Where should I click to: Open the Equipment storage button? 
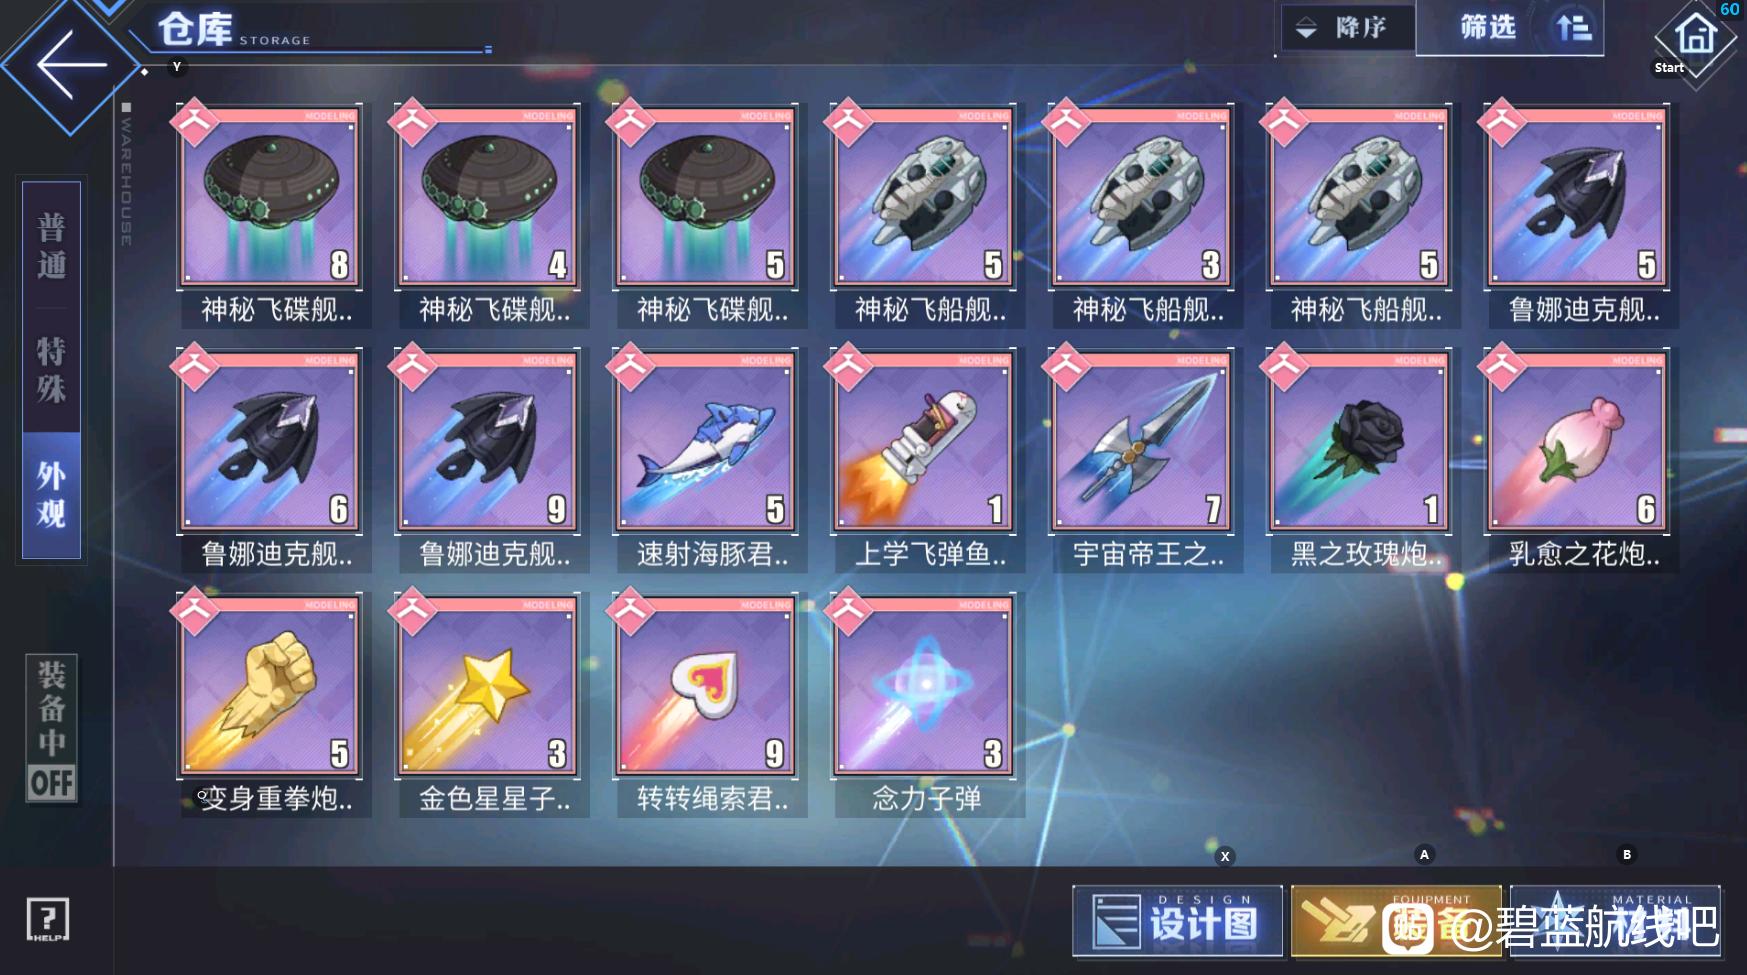(x=1396, y=921)
